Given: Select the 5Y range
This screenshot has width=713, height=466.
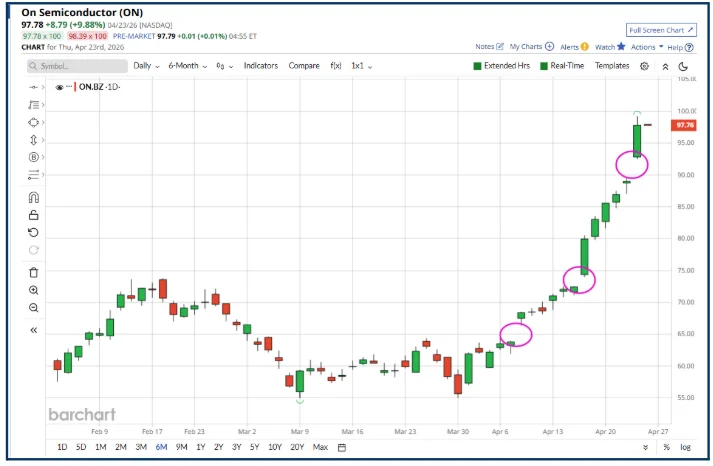Looking at the screenshot, I should pyautogui.click(x=254, y=447).
